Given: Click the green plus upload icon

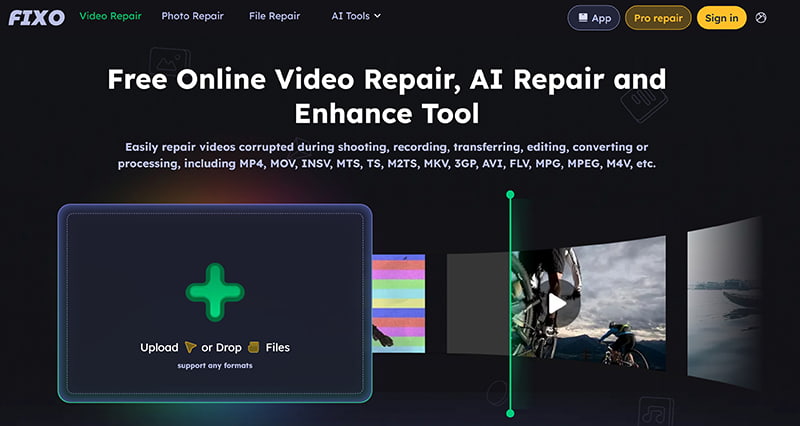Looking at the screenshot, I should coord(215,292).
